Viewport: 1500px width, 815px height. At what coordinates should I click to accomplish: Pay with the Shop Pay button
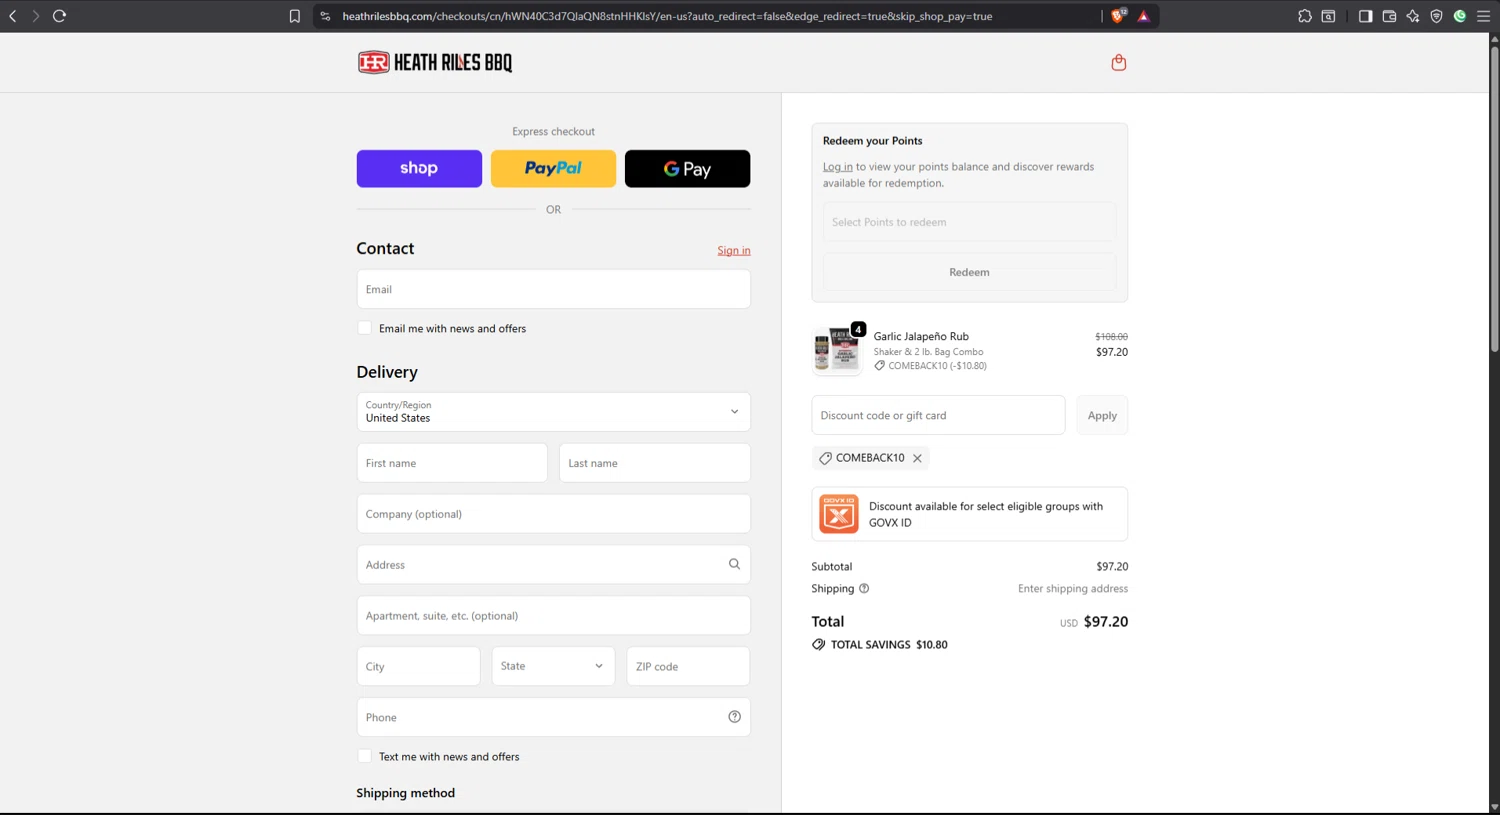419,169
